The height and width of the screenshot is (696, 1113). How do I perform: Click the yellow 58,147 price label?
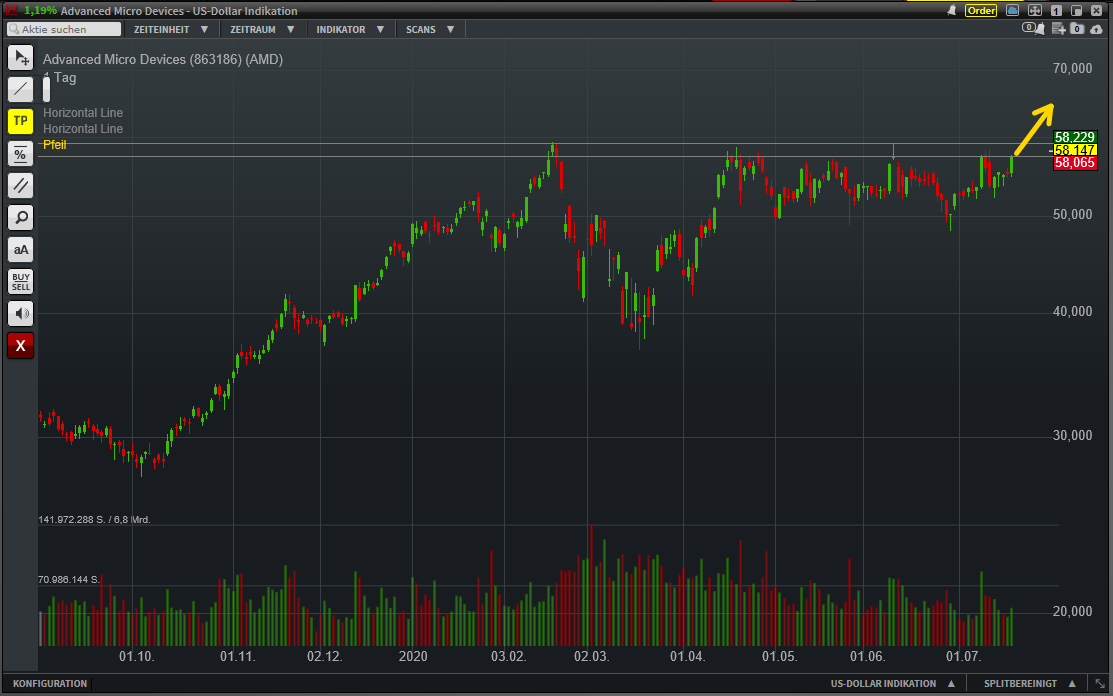pyautogui.click(x=1075, y=150)
